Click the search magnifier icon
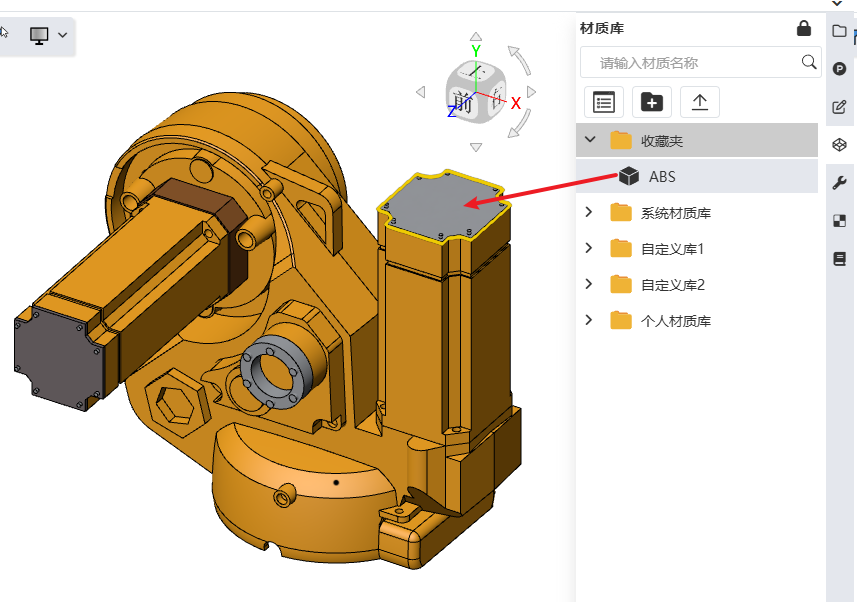This screenshot has height=602, width=857. point(809,62)
